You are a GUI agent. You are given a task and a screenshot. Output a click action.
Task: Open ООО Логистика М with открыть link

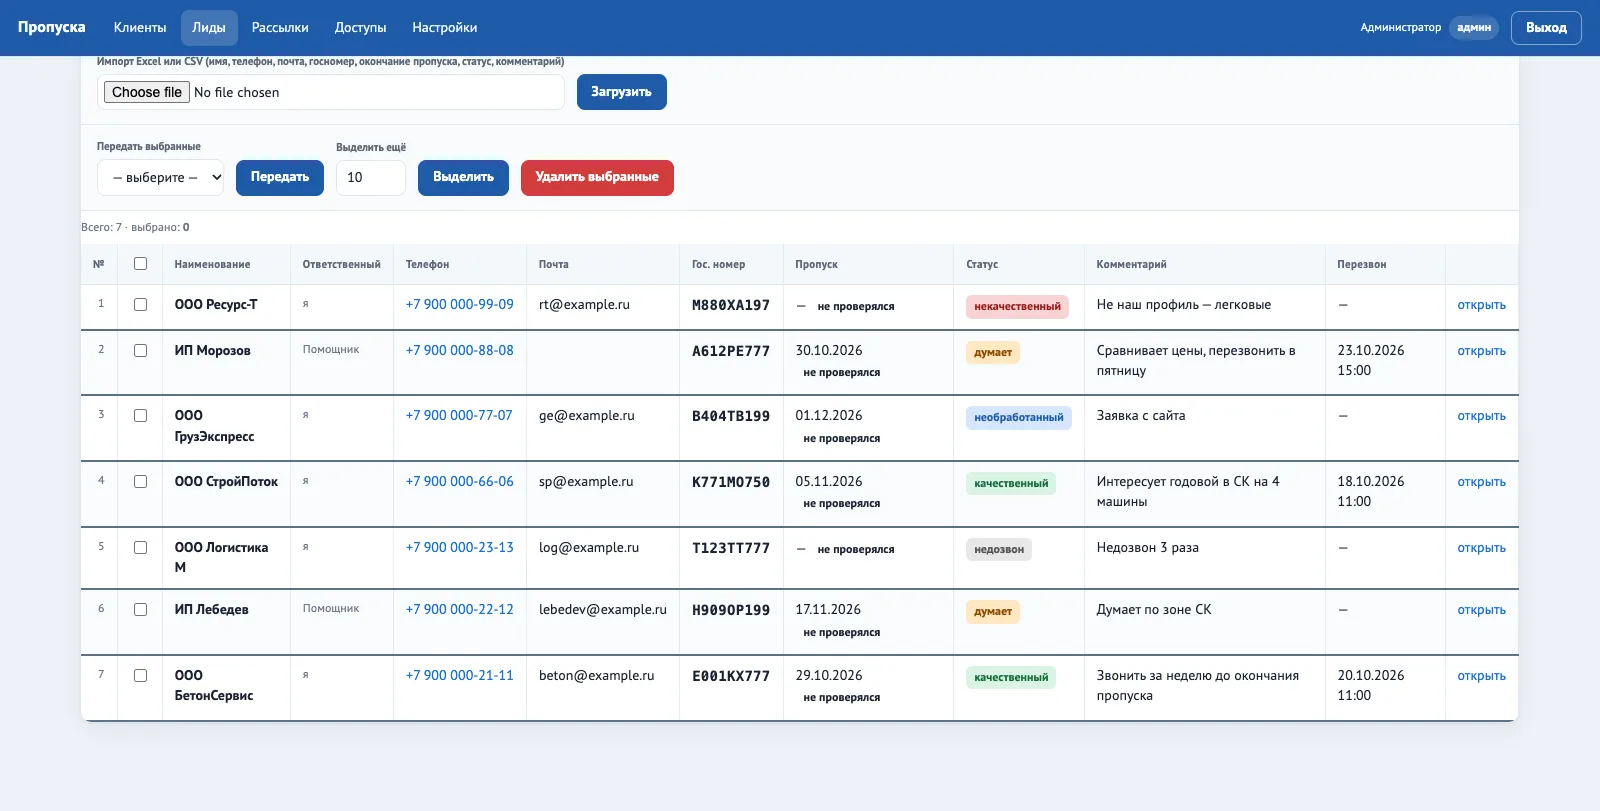[1481, 548]
